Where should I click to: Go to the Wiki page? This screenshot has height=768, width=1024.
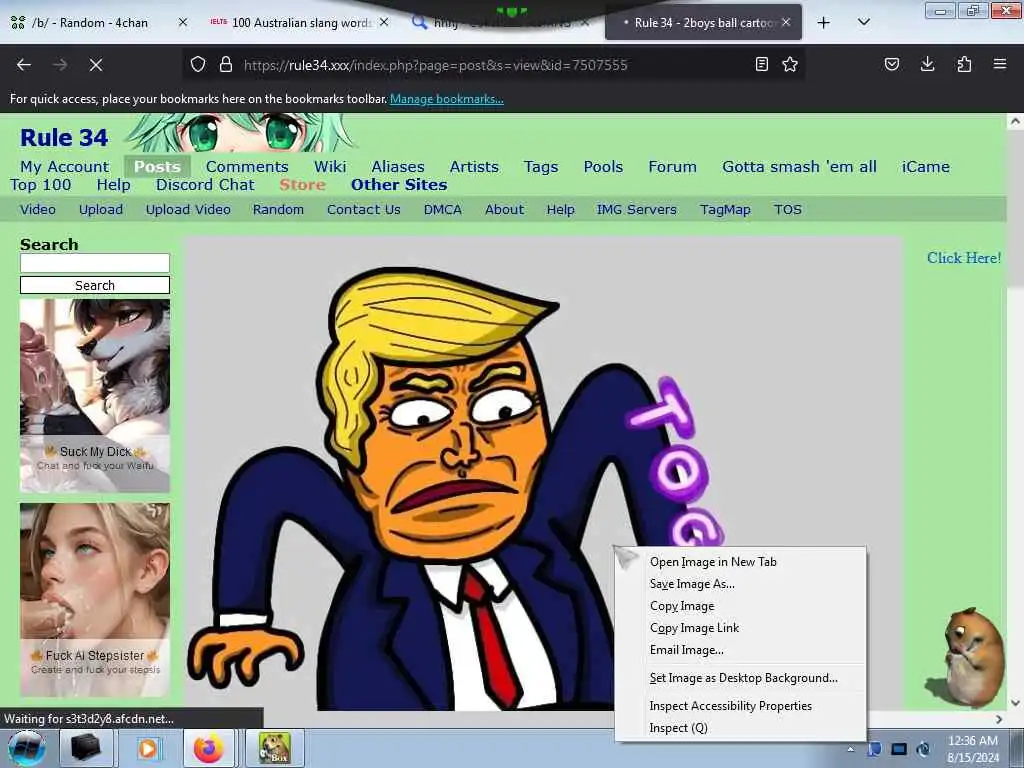pos(330,167)
